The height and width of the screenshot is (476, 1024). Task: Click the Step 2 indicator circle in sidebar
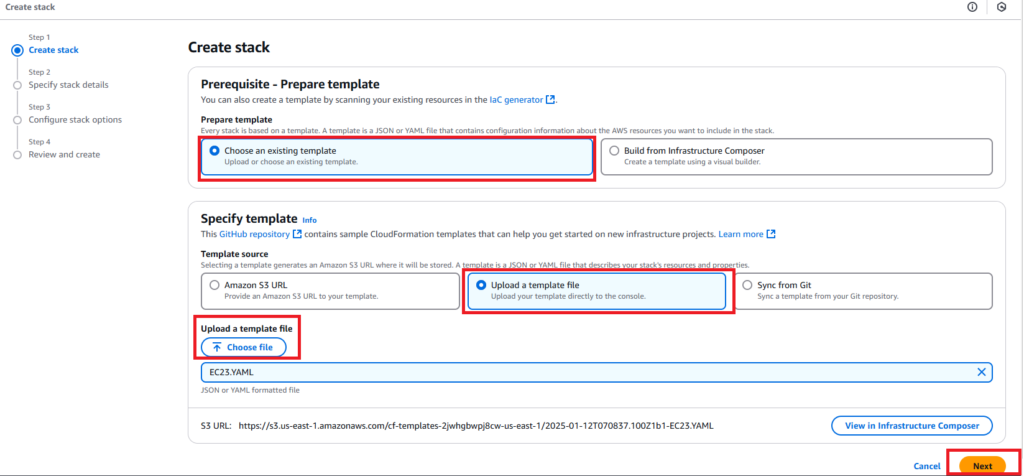point(17,85)
